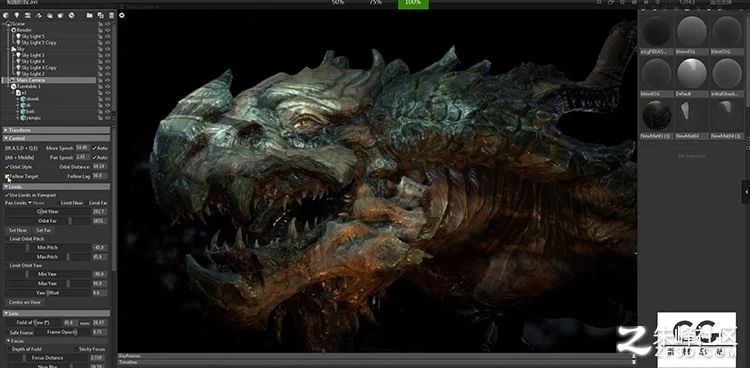The width and height of the screenshot is (750, 368).
Task: Select the NewMat64 material thumbnail
Action: tap(692, 116)
